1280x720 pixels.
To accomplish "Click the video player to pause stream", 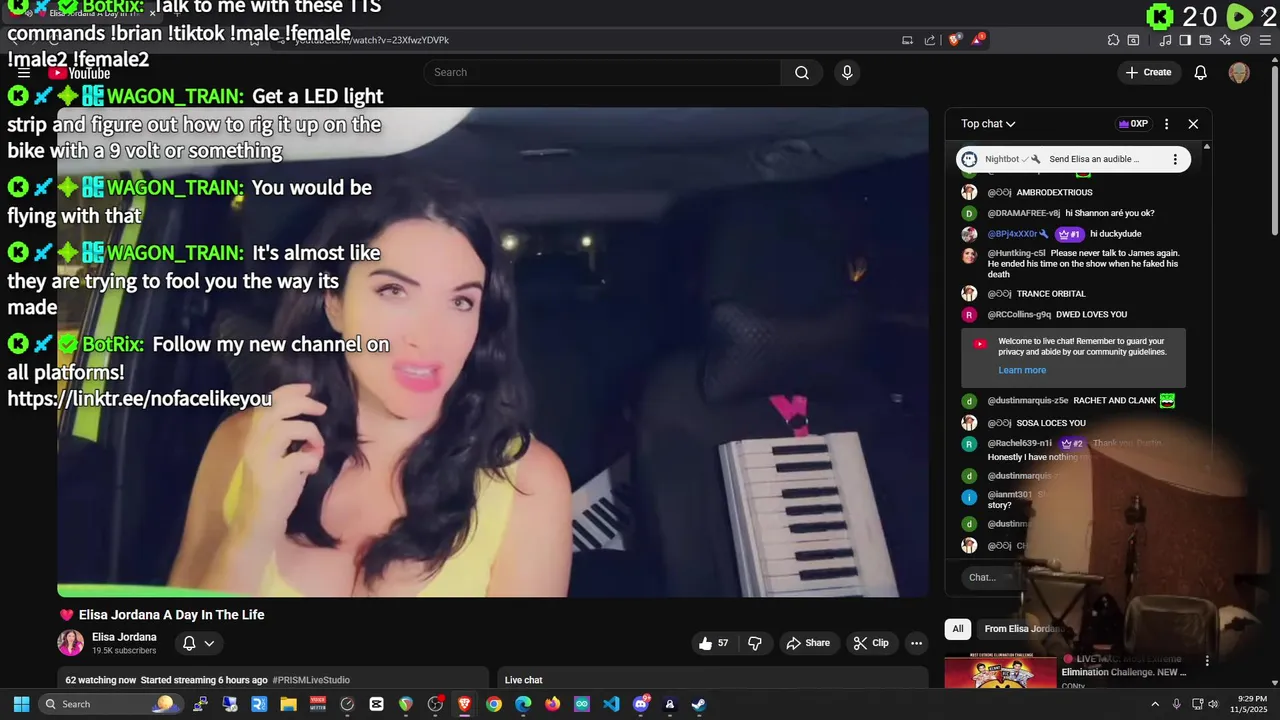I will [492, 352].
